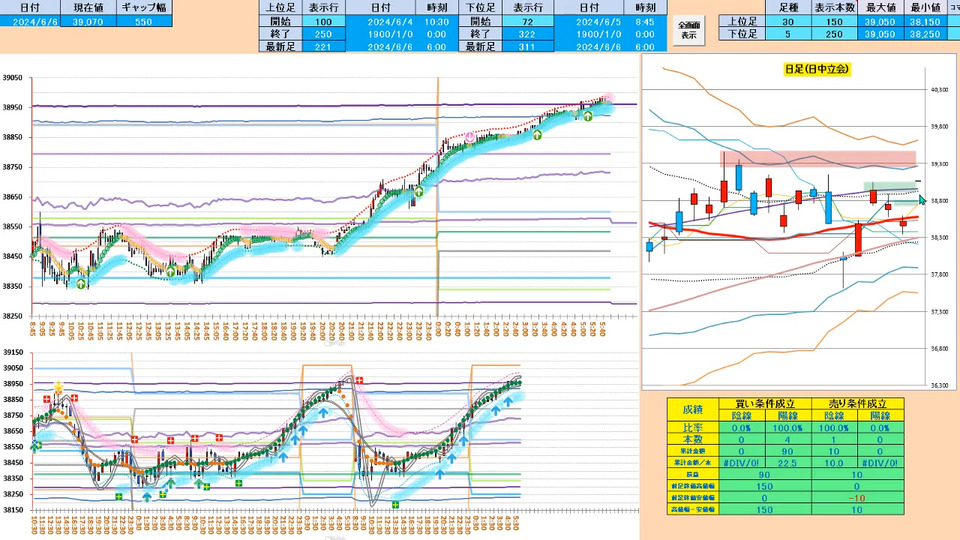Viewport: 960px width, 540px height.
Task: Click the 38250 axis label on upper chart
Action: (x=12, y=316)
